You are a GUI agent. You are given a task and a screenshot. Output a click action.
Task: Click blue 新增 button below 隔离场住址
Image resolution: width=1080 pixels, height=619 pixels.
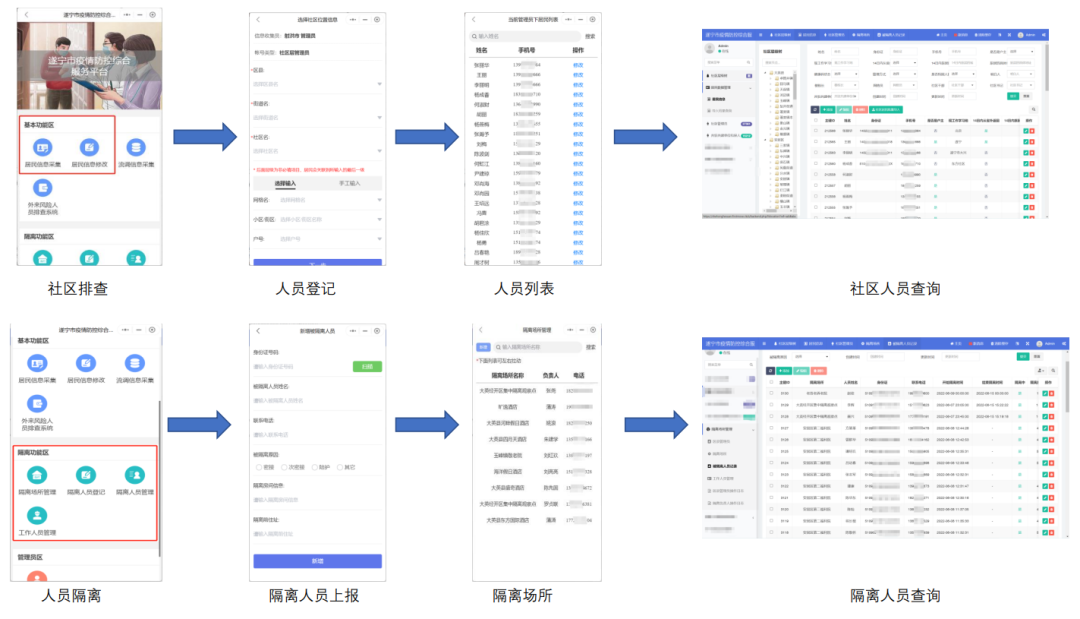tap(317, 561)
